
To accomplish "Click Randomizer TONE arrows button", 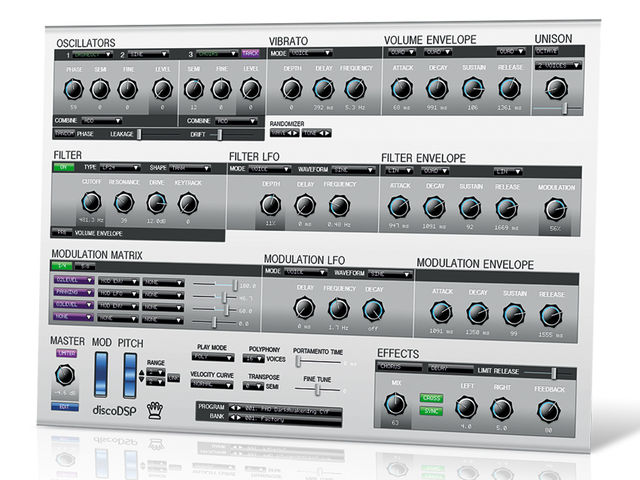I will pos(316,133).
